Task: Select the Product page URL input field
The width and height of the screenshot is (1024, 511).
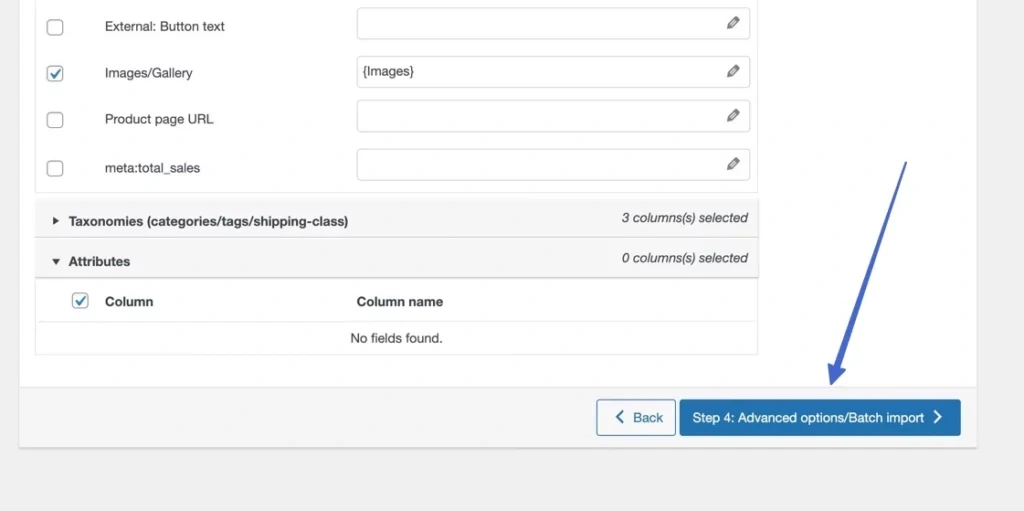Action: tap(540, 117)
